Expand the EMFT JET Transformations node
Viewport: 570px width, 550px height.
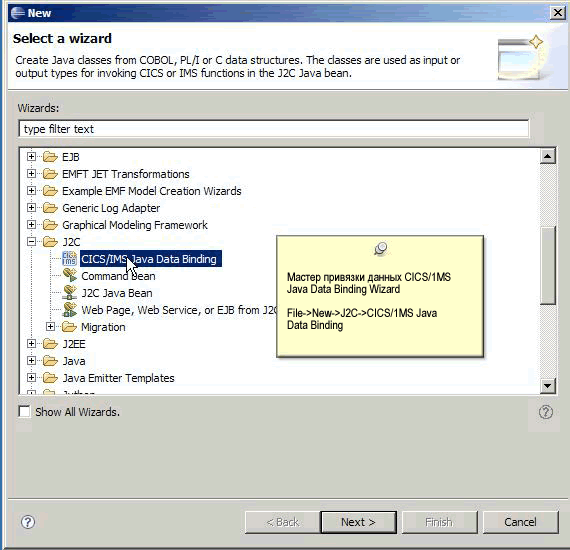[32, 174]
